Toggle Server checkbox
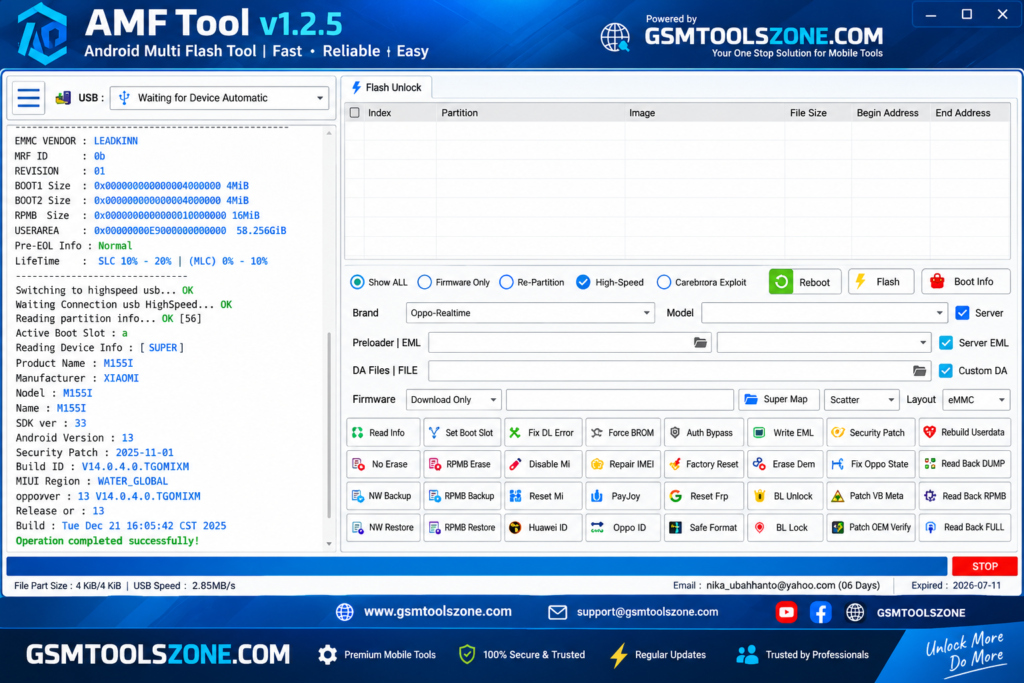 tap(963, 313)
